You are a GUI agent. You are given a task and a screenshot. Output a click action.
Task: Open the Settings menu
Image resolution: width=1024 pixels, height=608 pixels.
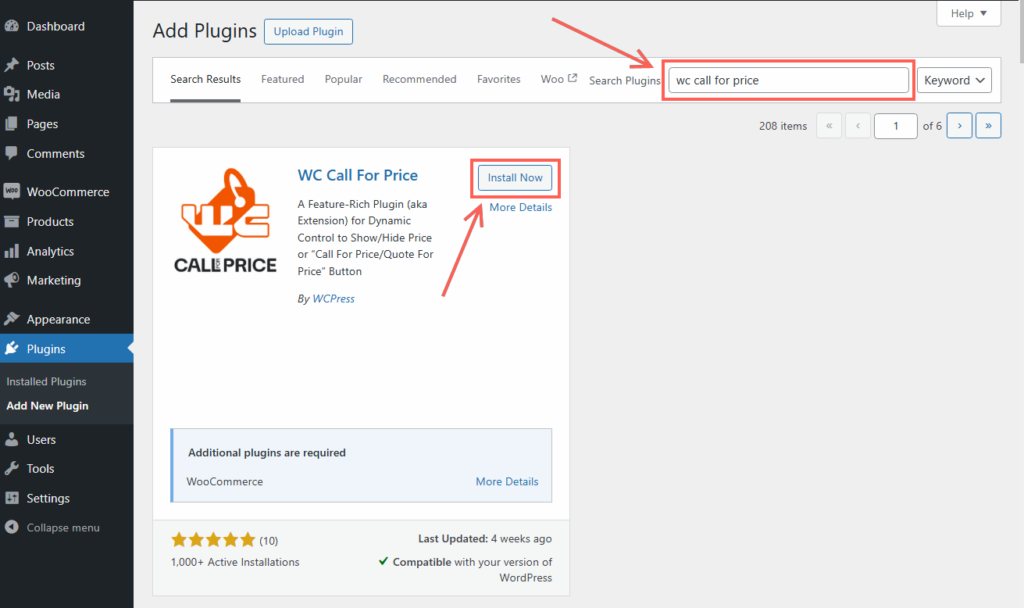pyautogui.click(x=67, y=498)
